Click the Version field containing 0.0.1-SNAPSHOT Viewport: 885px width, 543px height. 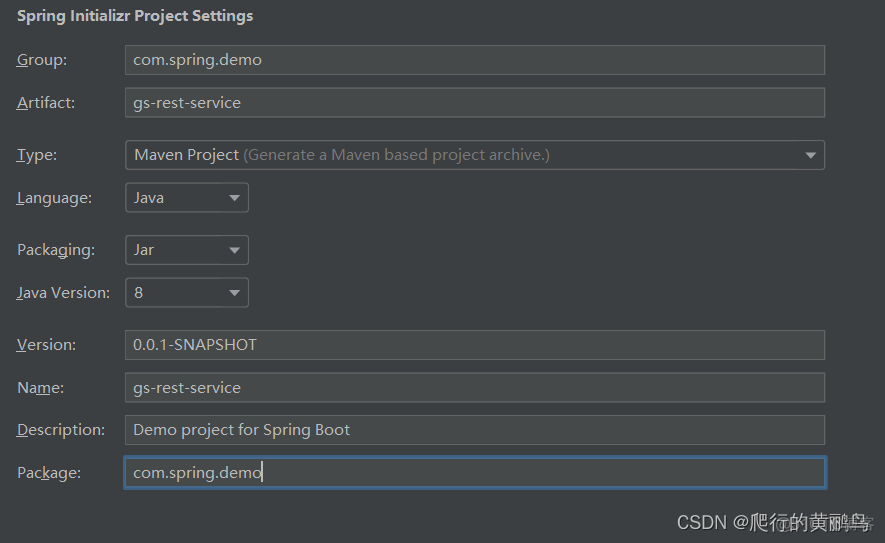pos(474,345)
